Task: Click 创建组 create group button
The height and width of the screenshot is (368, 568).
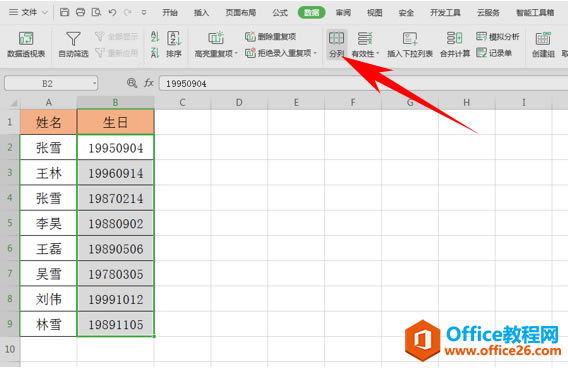Action: pos(543,45)
